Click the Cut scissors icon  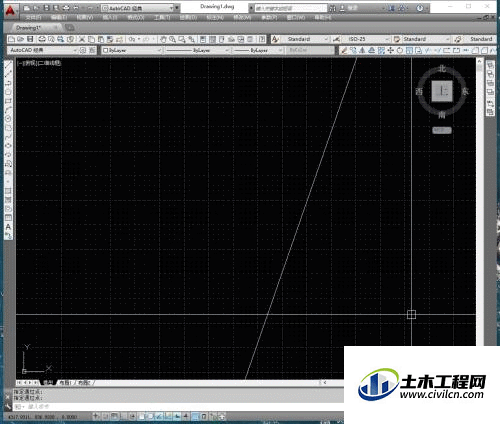pyautogui.click(x=82, y=39)
